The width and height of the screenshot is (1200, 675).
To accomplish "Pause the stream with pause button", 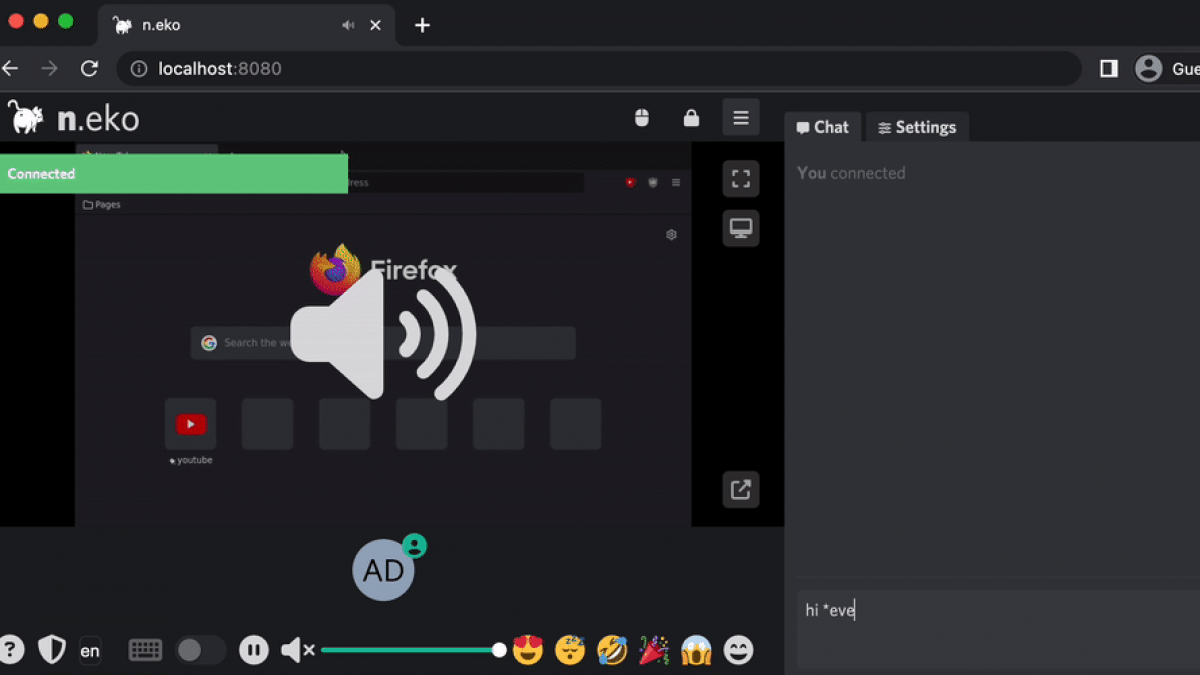I will point(254,651).
